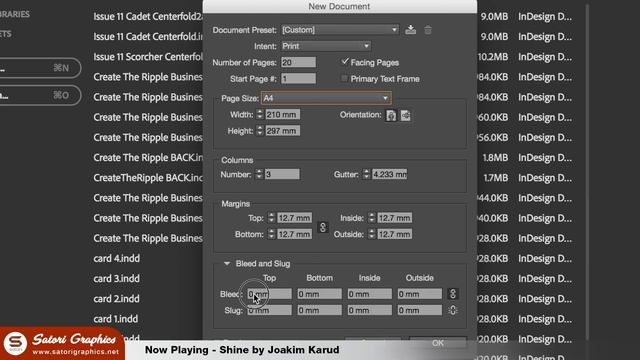Click the Top margin stepper
This screenshot has width=640, height=360.
pyautogui.click(x=271, y=218)
